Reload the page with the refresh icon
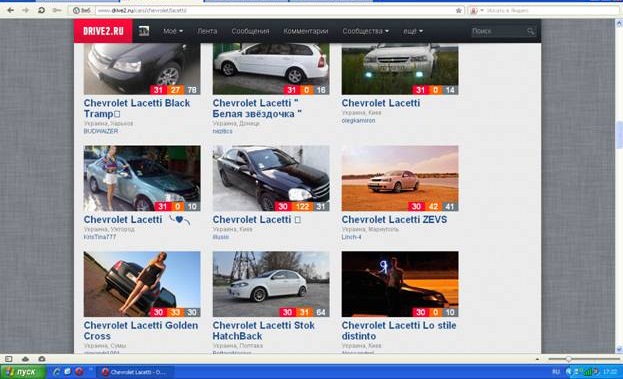The width and height of the screenshot is (623, 379). tap(41, 10)
